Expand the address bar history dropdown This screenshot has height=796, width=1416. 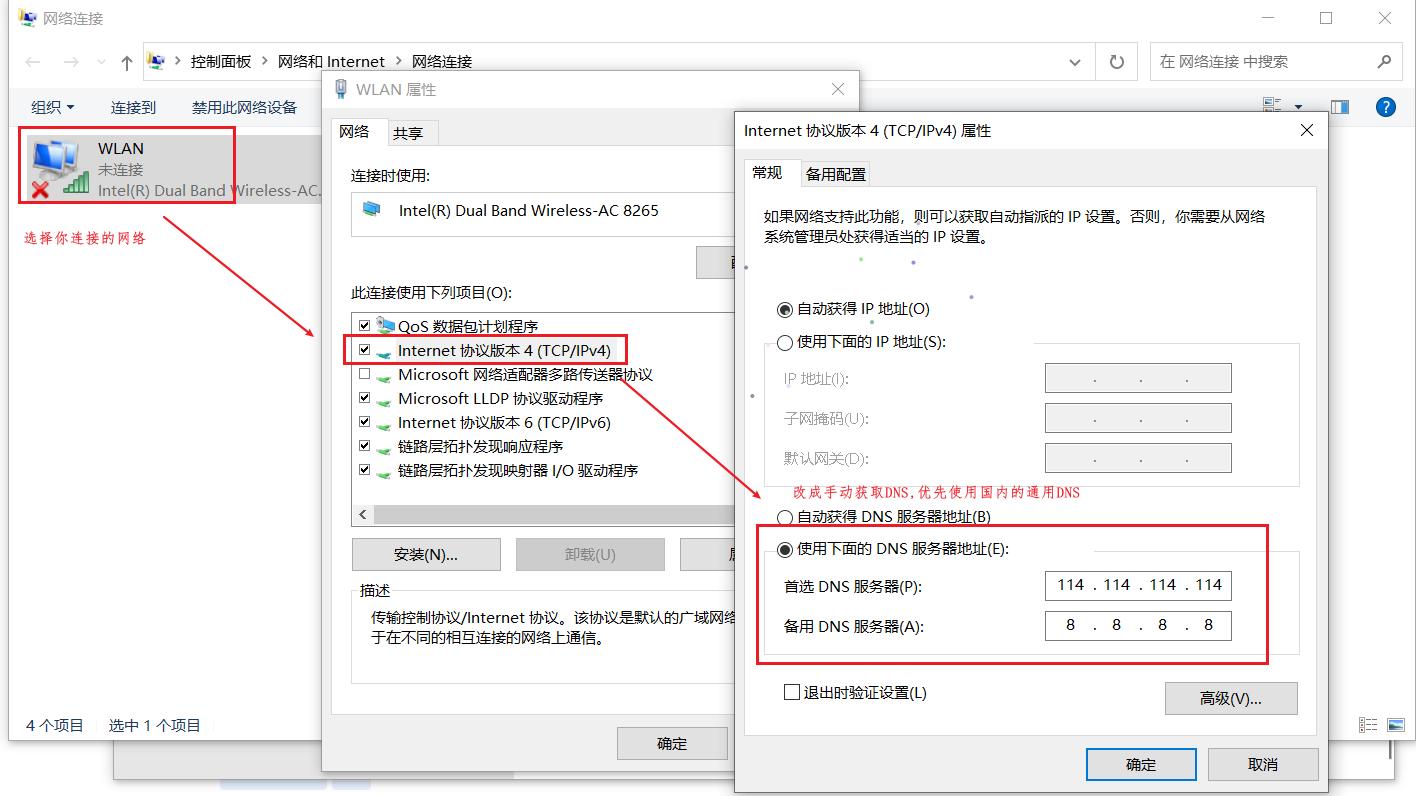click(1075, 62)
